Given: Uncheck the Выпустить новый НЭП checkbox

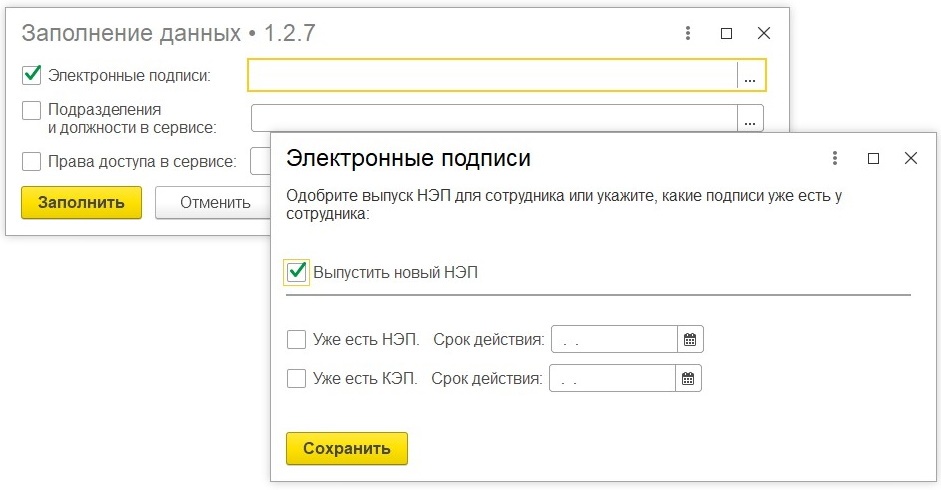Looking at the screenshot, I should pyautogui.click(x=297, y=273).
